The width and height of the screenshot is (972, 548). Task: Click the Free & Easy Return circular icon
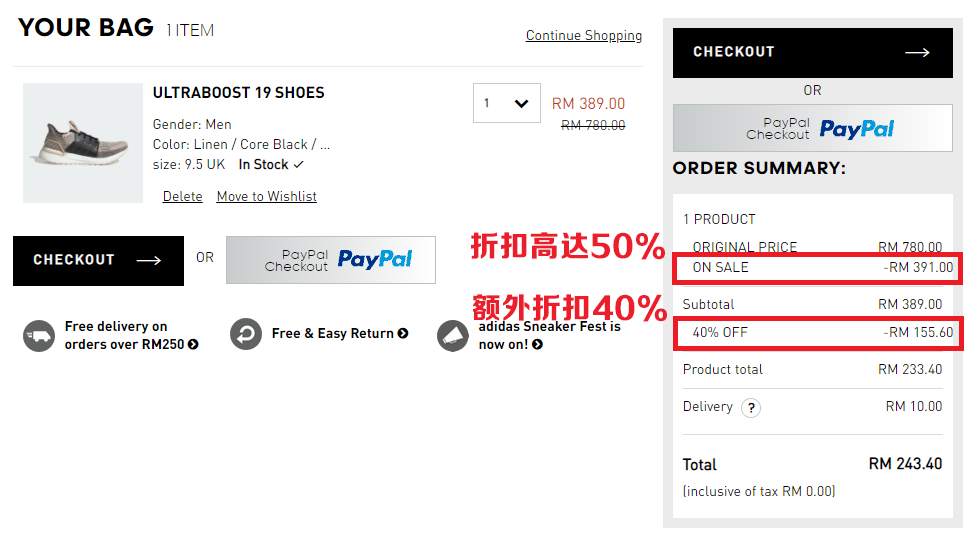(246, 334)
